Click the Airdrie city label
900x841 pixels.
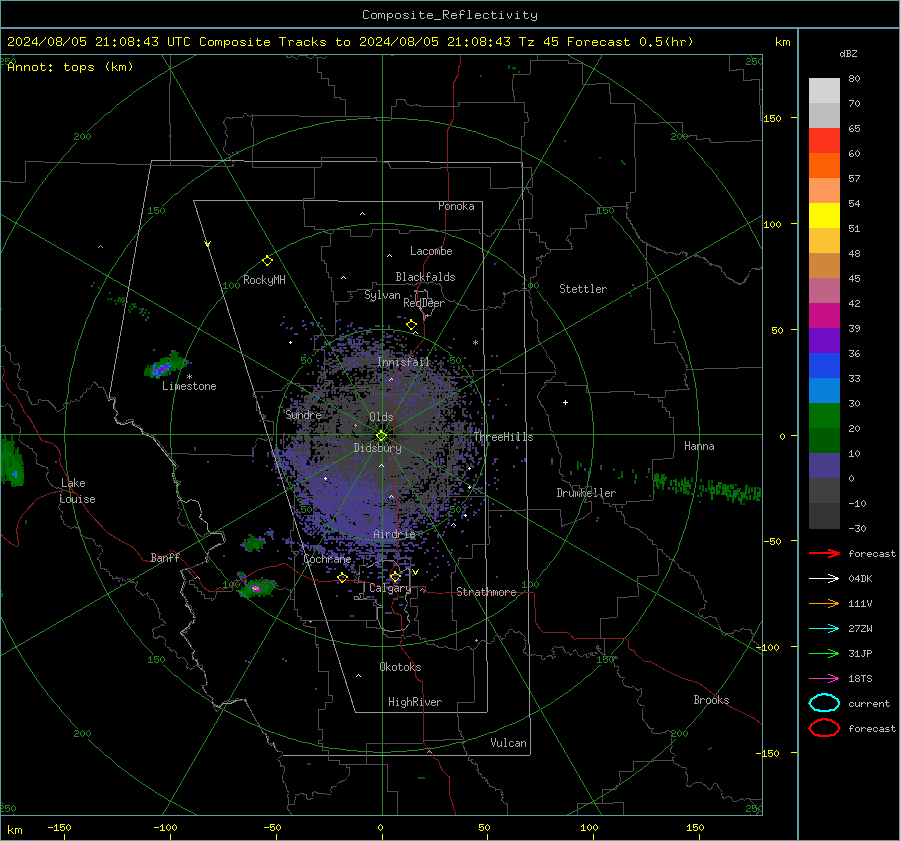[394, 534]
